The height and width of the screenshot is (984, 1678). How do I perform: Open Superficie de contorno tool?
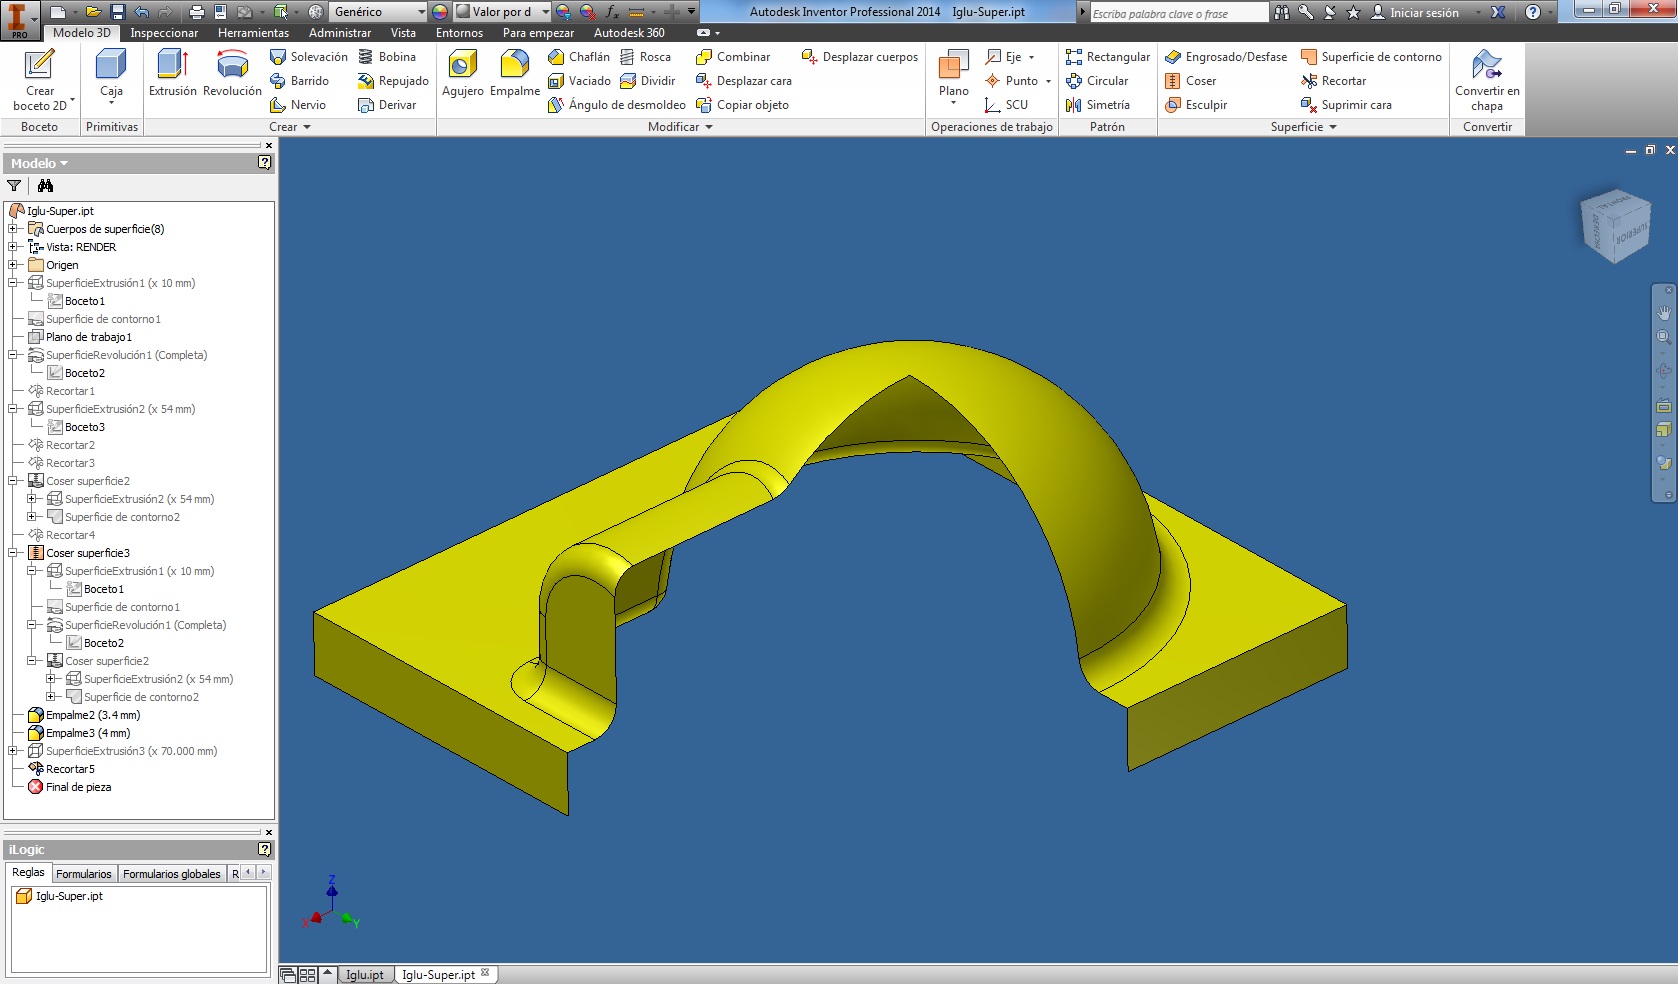coord(1371,57)
